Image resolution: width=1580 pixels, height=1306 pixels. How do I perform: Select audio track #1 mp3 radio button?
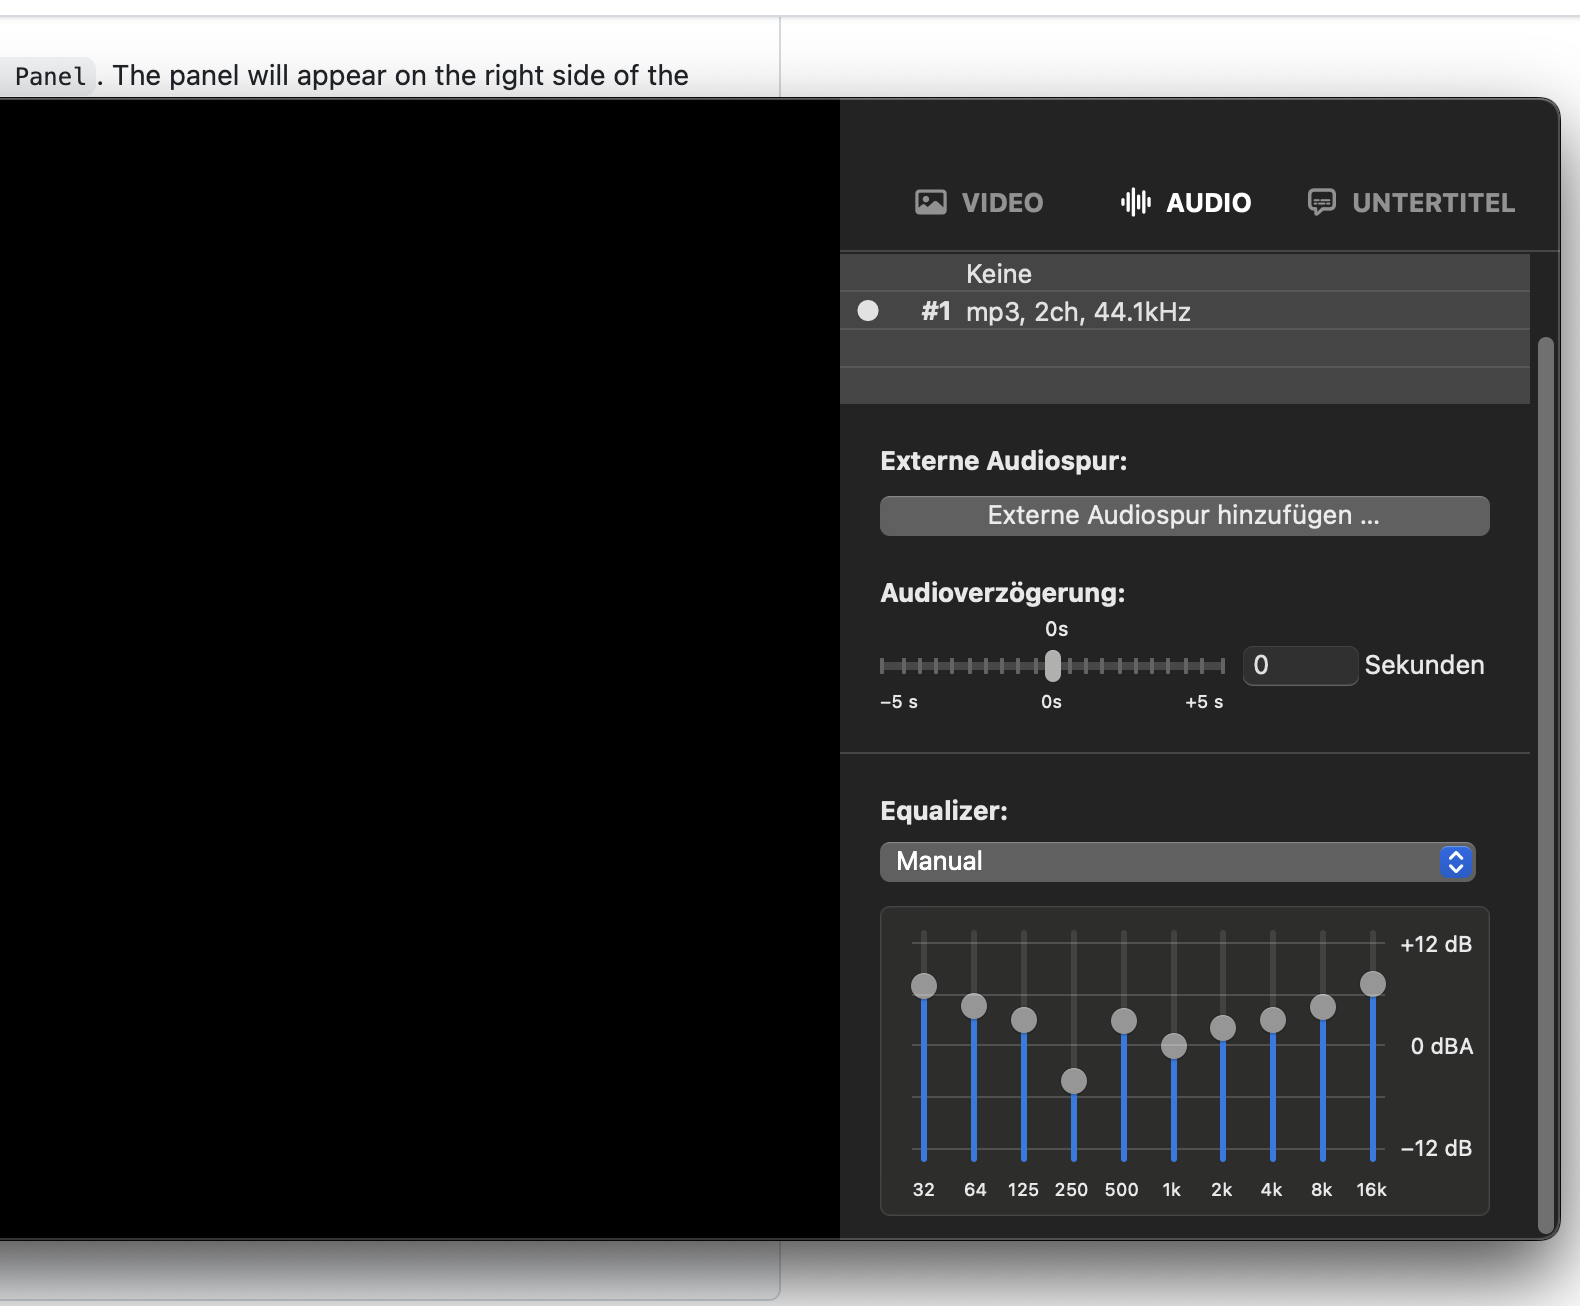click(868, 311)
